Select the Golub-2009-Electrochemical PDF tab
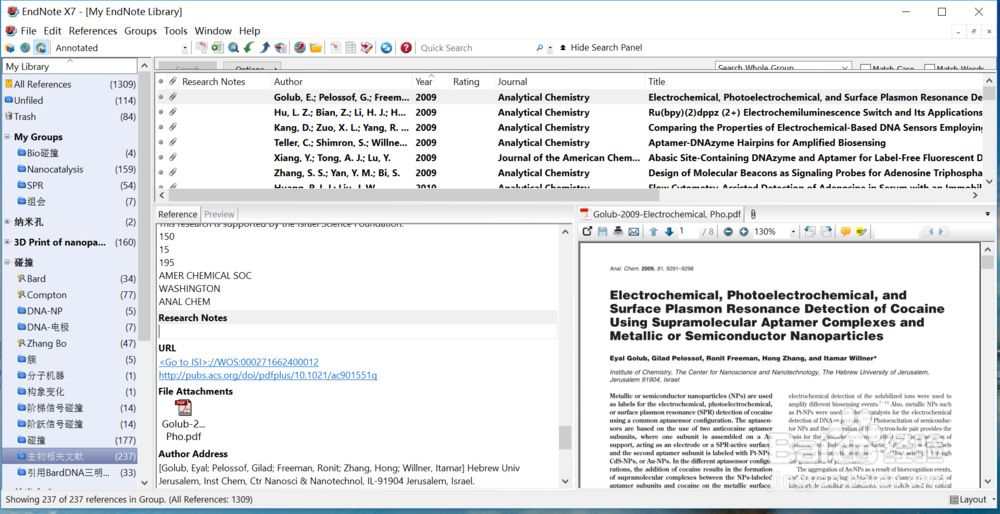 point(661,214)
